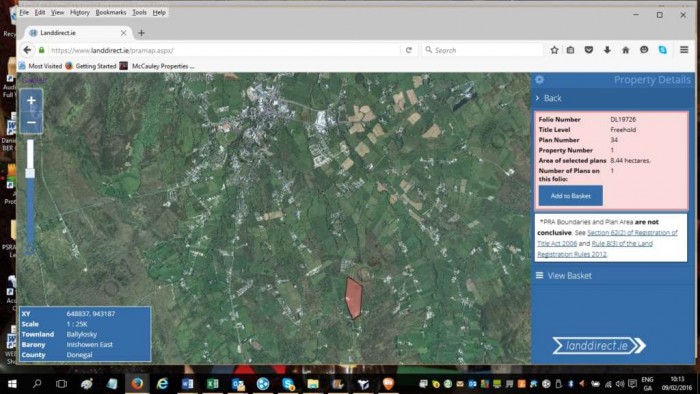
Task: Click the Firefox search input field
Action: pos(482,50)
